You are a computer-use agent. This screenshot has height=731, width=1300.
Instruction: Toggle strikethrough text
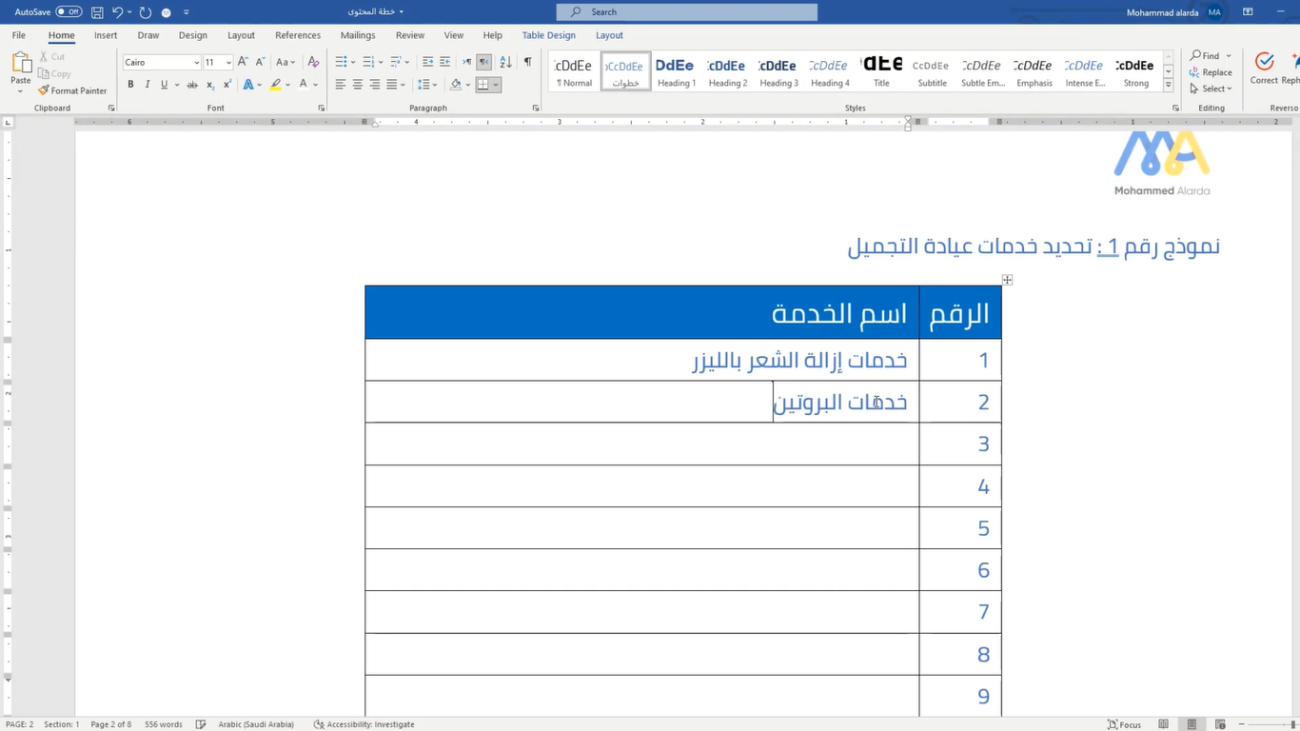click(x=192, y=85)
